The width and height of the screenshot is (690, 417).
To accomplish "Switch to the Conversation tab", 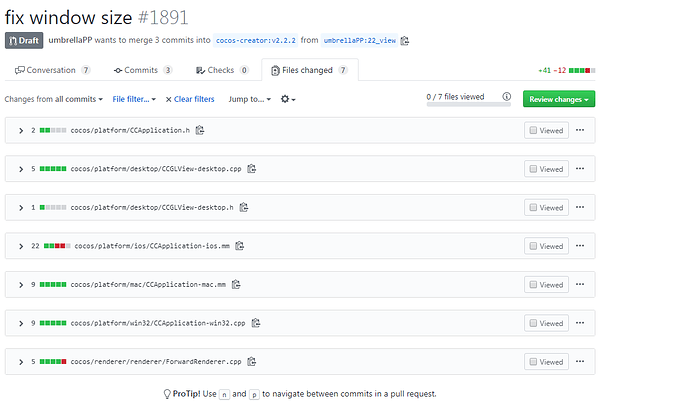I will pyautogui.click(x=52, y=71).
